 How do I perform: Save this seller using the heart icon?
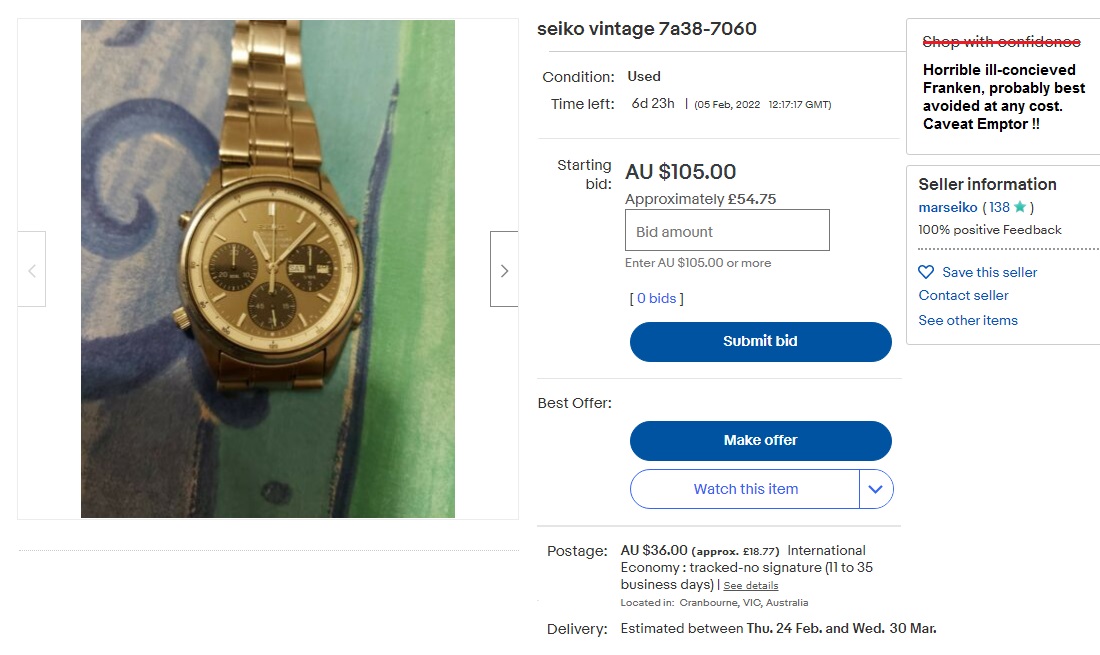pos(925,272)
